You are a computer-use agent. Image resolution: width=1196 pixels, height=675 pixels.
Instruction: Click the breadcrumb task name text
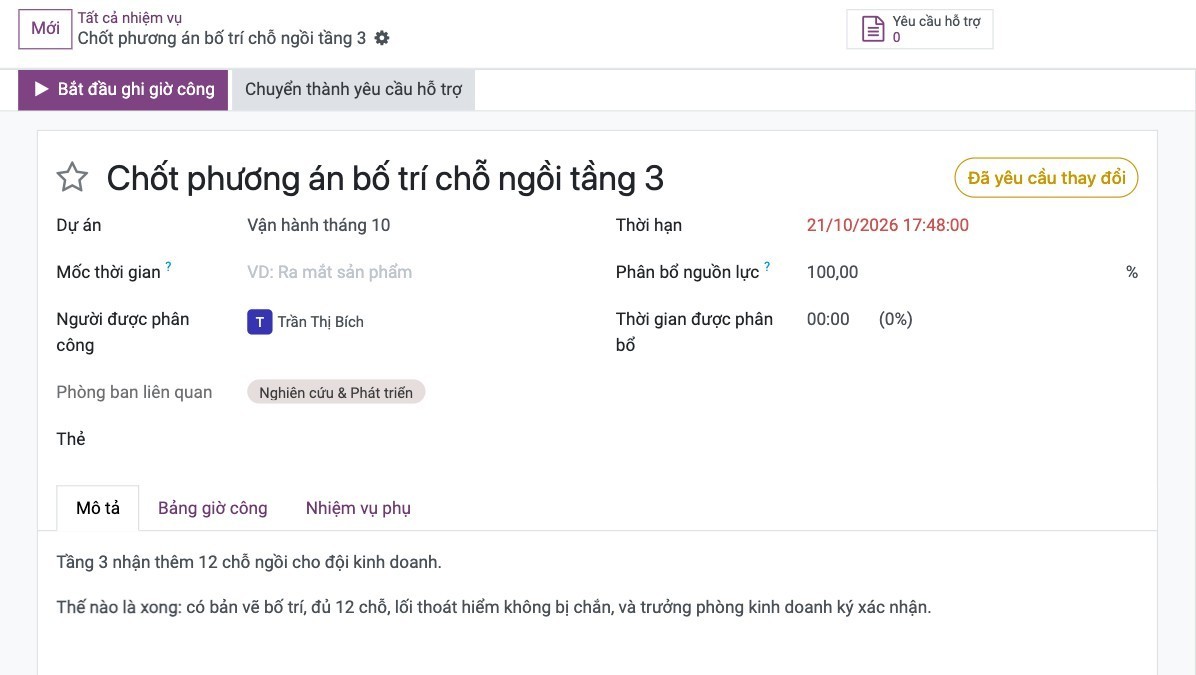click(x=222, y=38)
